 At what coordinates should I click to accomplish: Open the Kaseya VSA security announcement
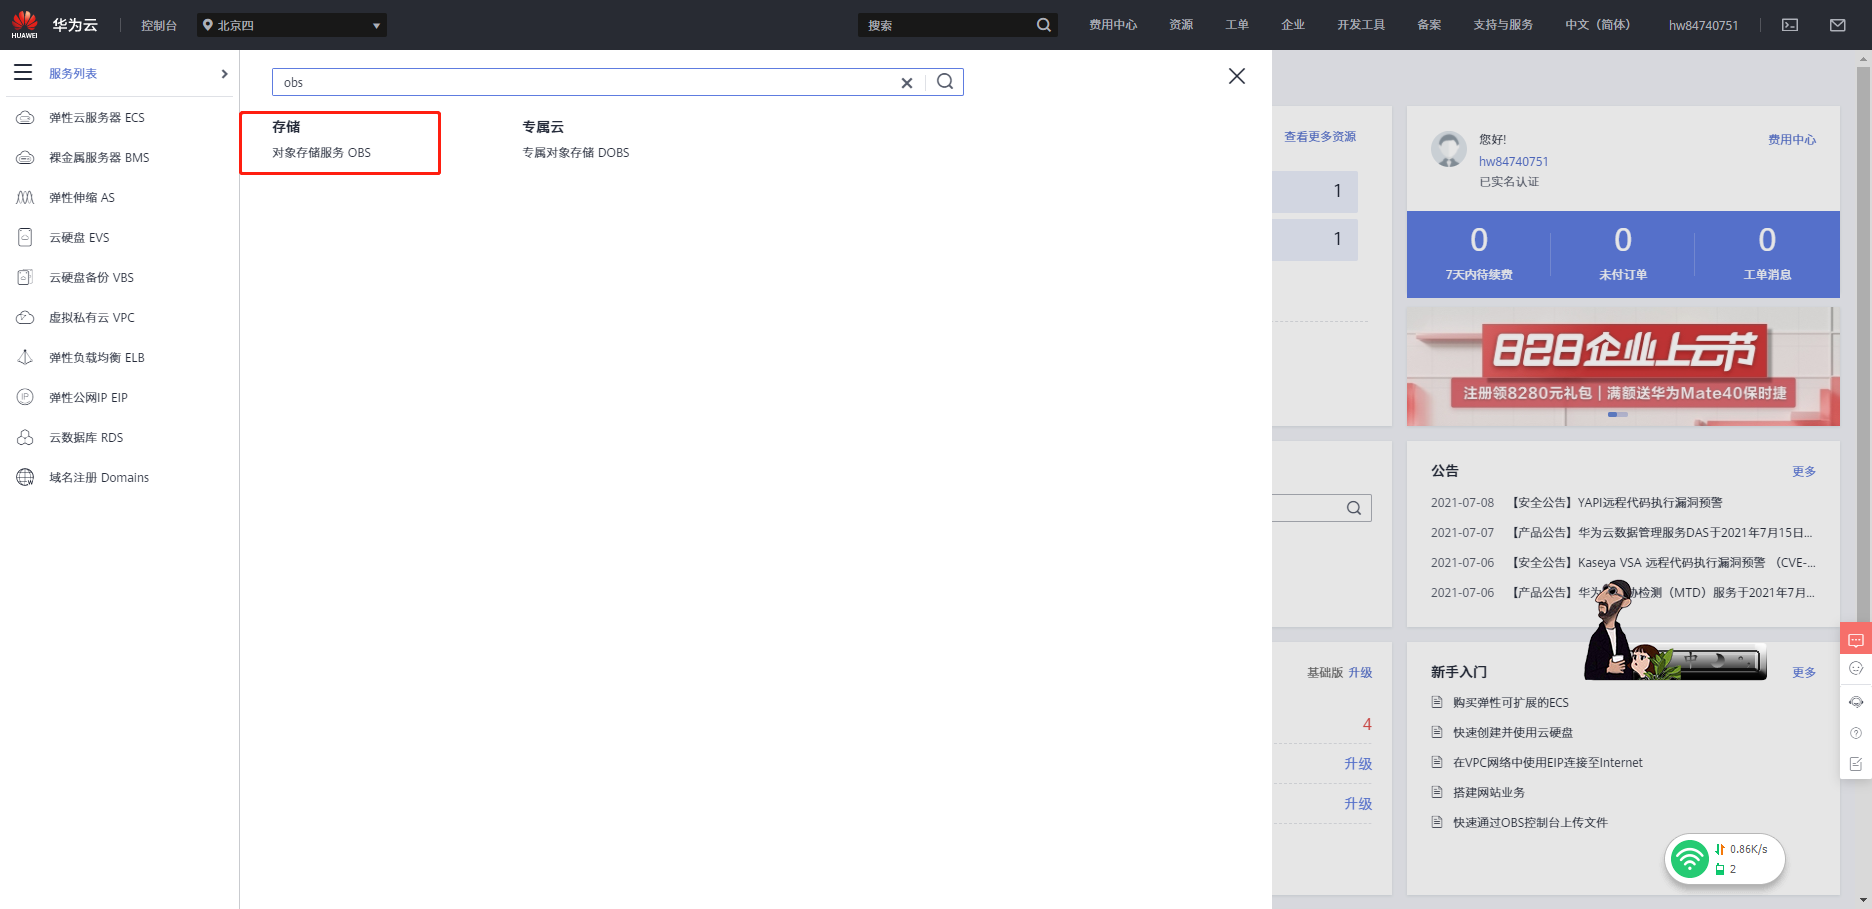(1662, 563)
